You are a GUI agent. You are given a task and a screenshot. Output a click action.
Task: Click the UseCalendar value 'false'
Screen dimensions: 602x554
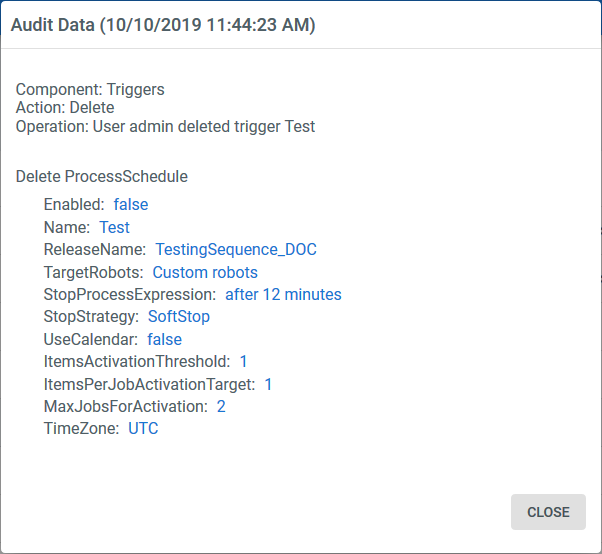pyautogui.click(x=165, y=339)
